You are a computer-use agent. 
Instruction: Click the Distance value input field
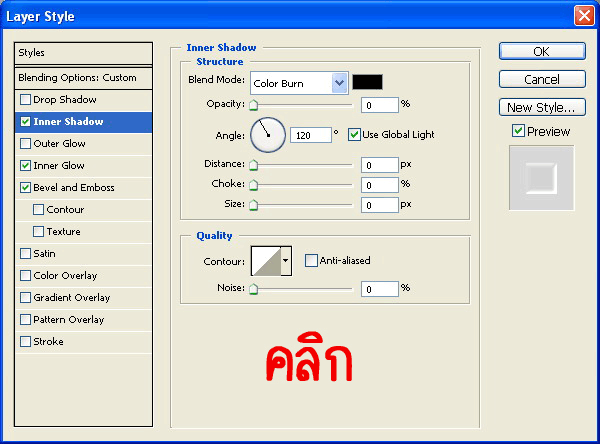click(x=380, y=165)
